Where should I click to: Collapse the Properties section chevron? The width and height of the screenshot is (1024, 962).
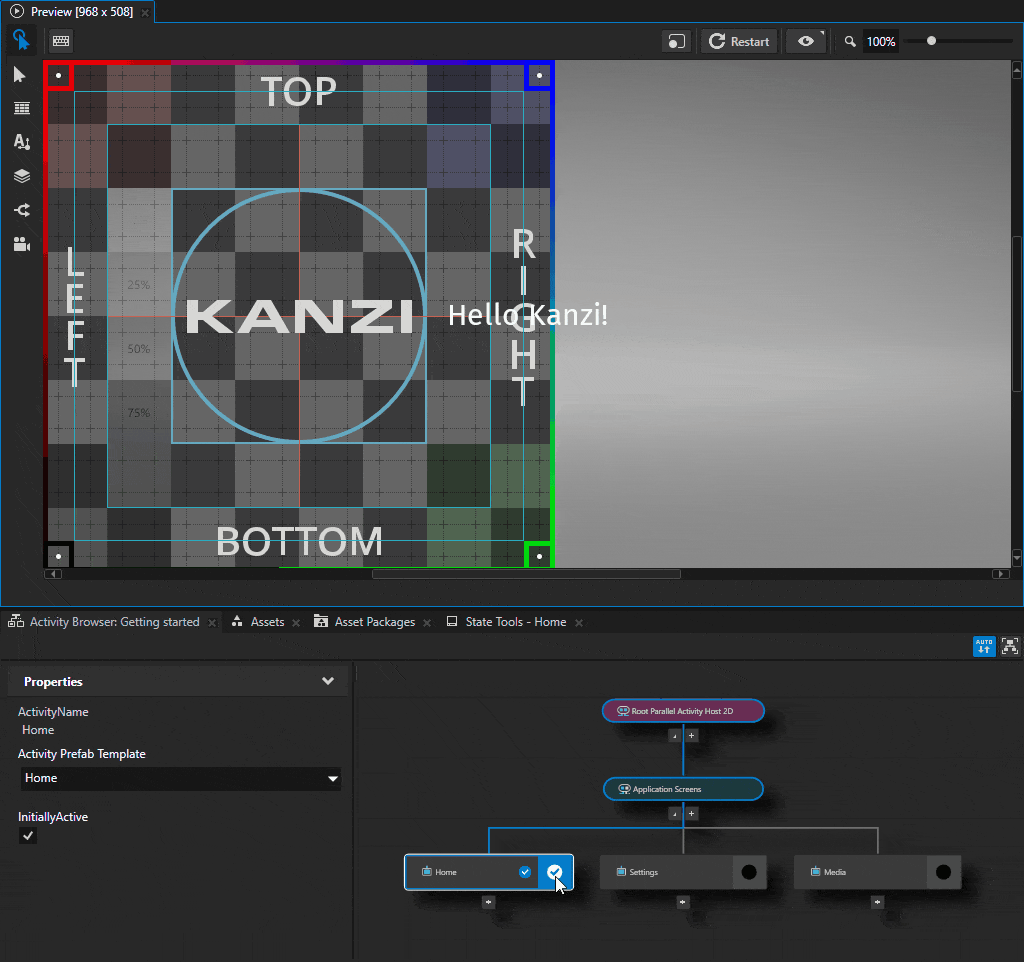pos(327,681)
